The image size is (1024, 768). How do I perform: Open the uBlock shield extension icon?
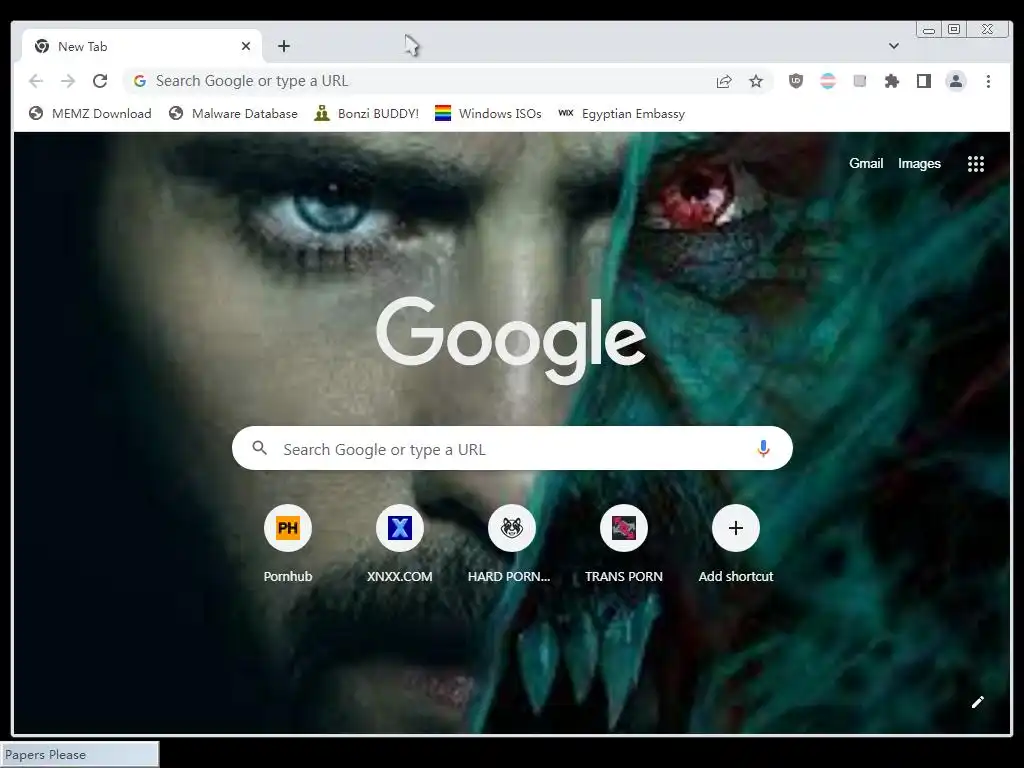[795, 81]
